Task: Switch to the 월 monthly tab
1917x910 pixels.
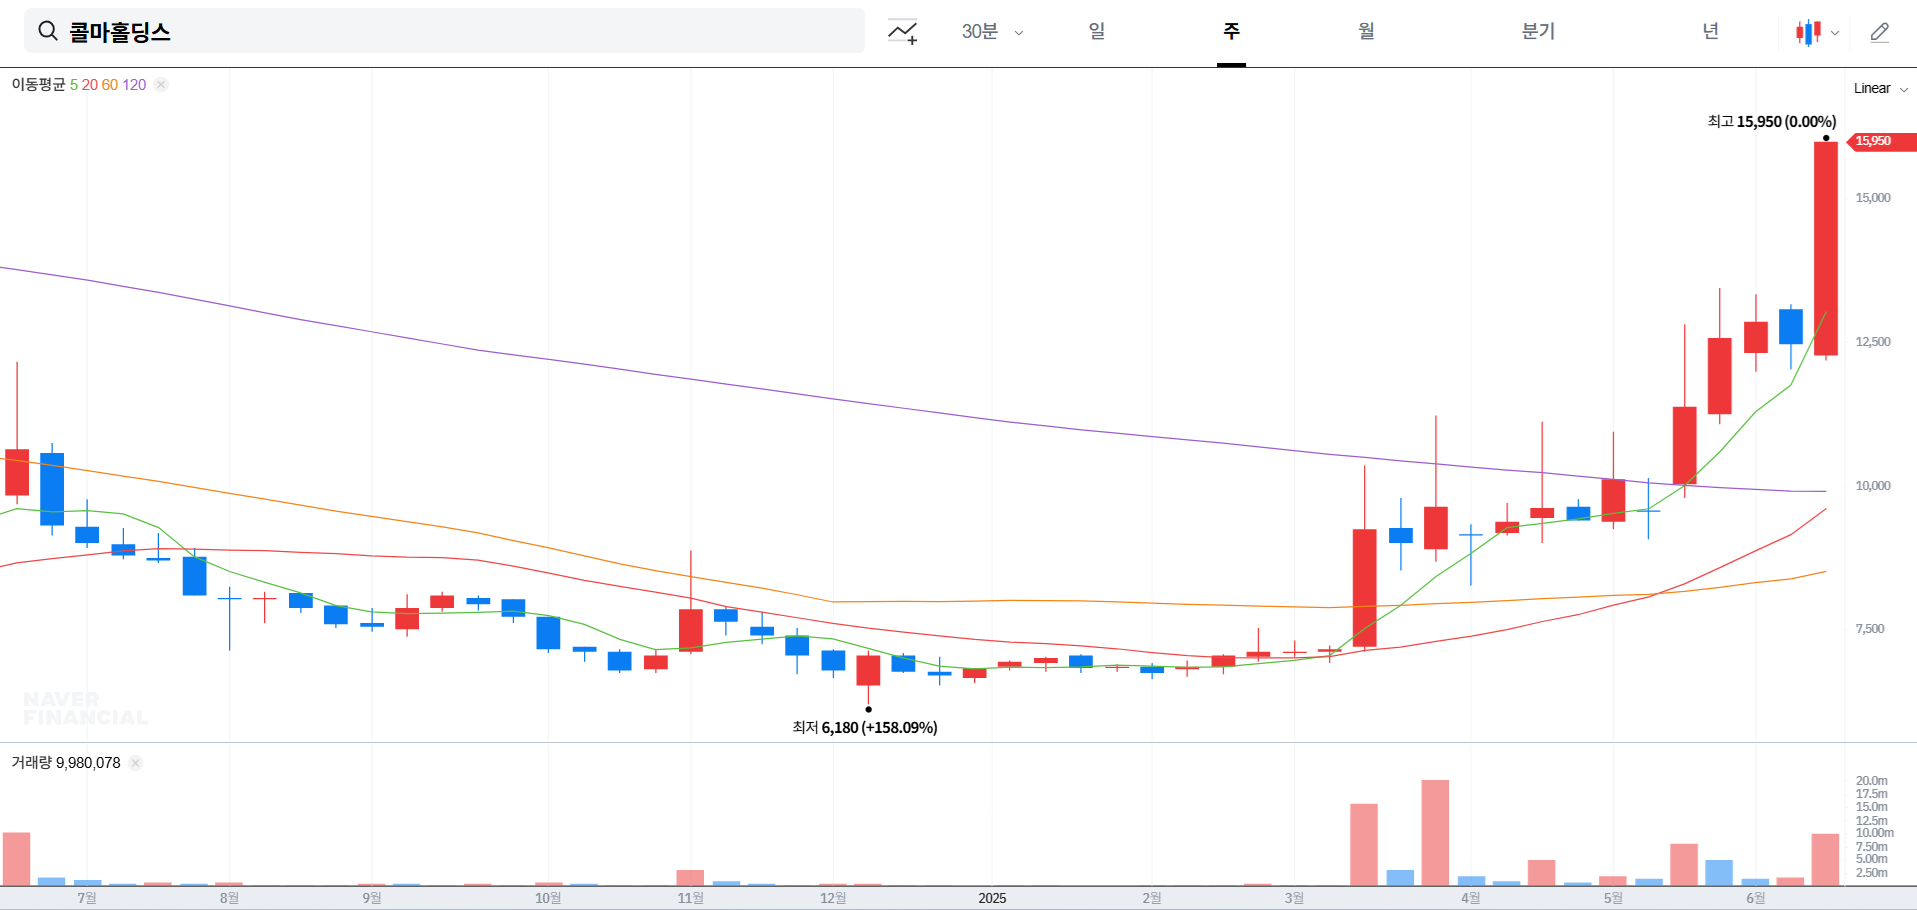Action: (x=1366, y=31)
